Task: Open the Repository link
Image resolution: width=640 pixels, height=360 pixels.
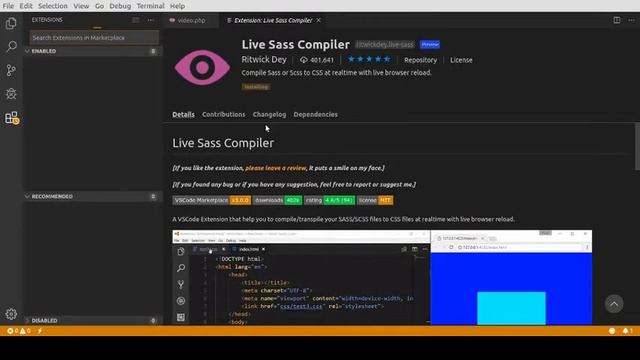Action: coord(420,60)
